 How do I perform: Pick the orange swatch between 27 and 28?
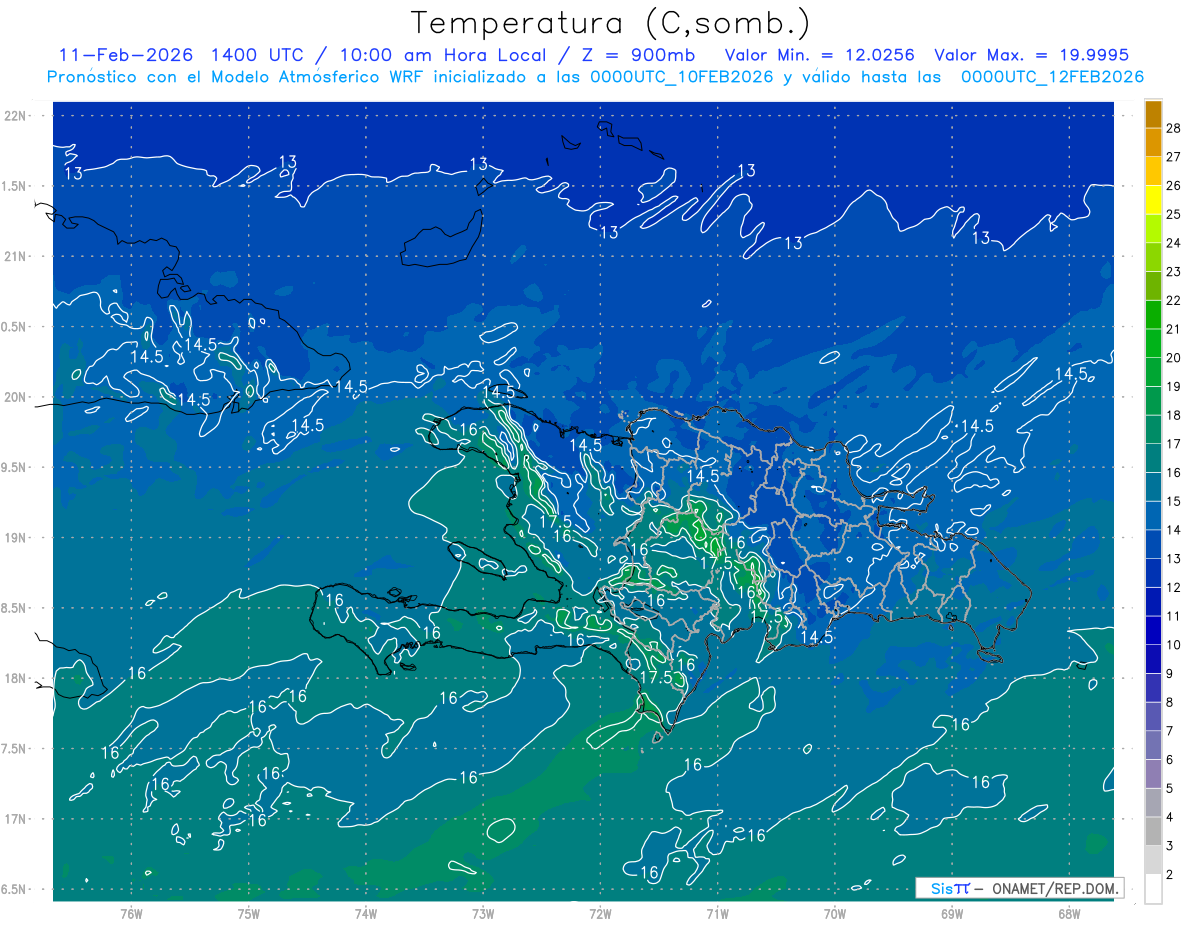click(x=1153, y=143)
